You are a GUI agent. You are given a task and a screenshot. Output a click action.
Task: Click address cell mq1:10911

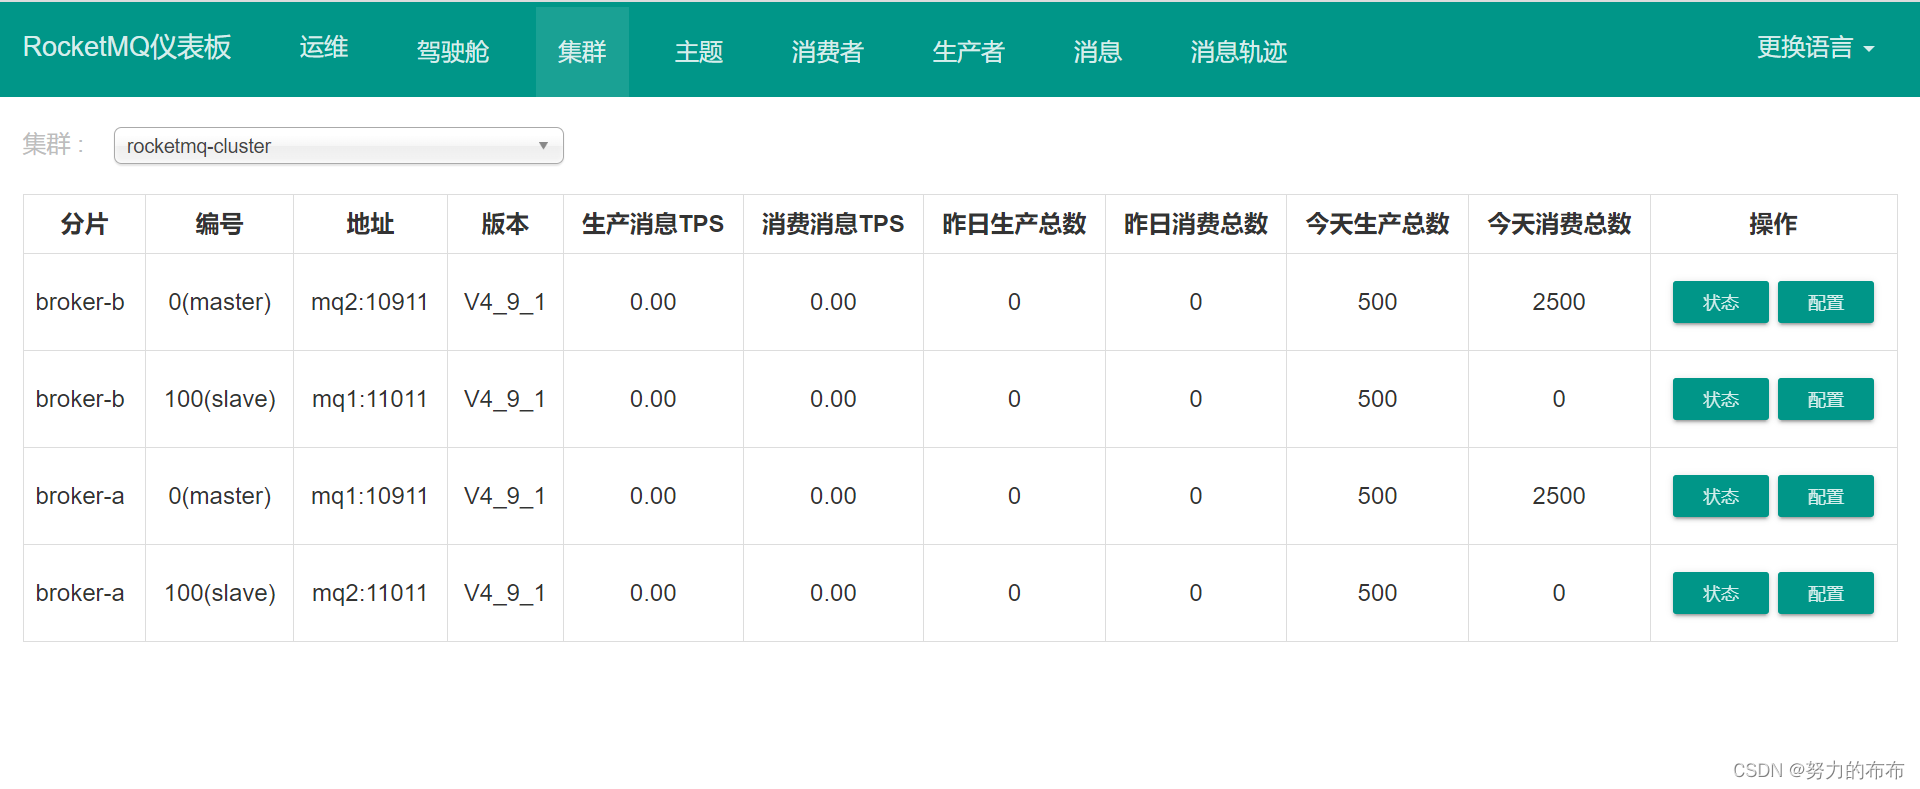tap(370, 496)
